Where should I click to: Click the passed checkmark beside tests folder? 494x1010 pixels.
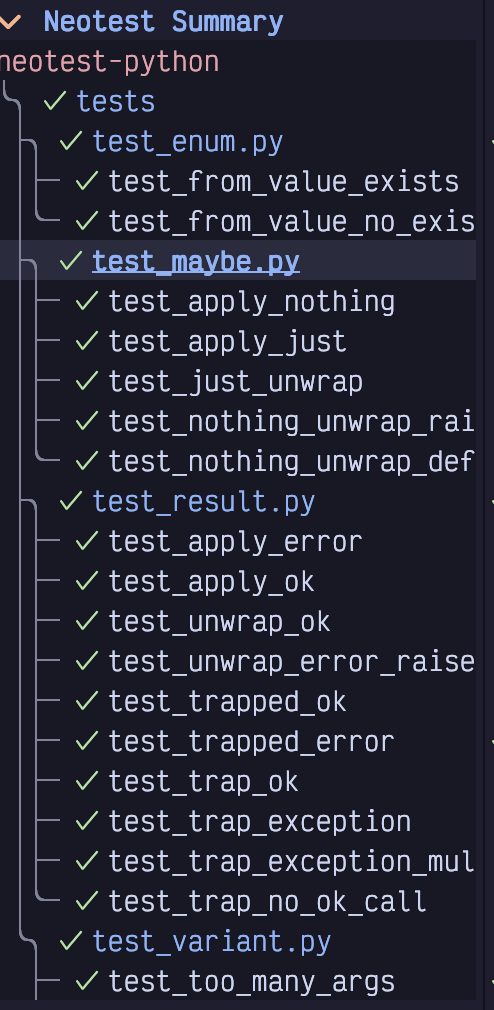(55, 101)
